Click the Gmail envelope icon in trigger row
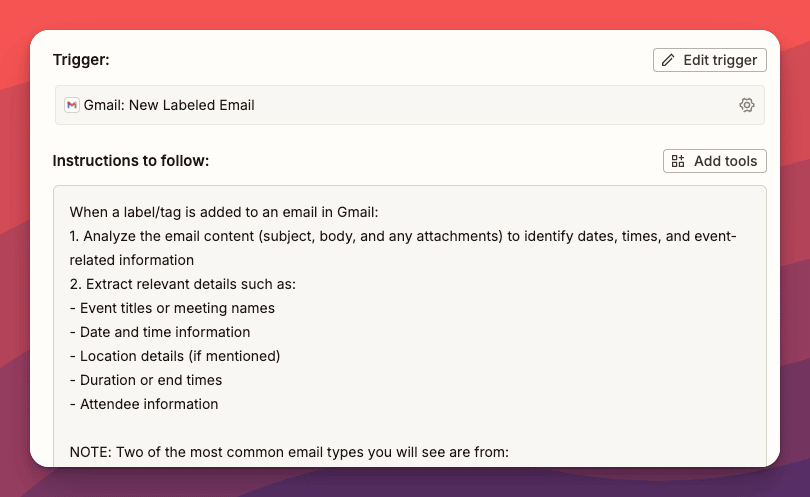 72,105
